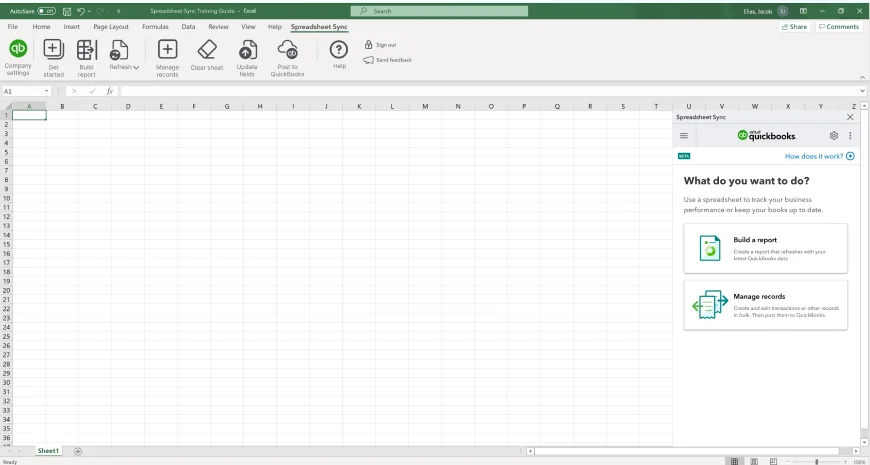Expand the Refresh dropdown arrow
870x465 pixels.
point(136,67)
